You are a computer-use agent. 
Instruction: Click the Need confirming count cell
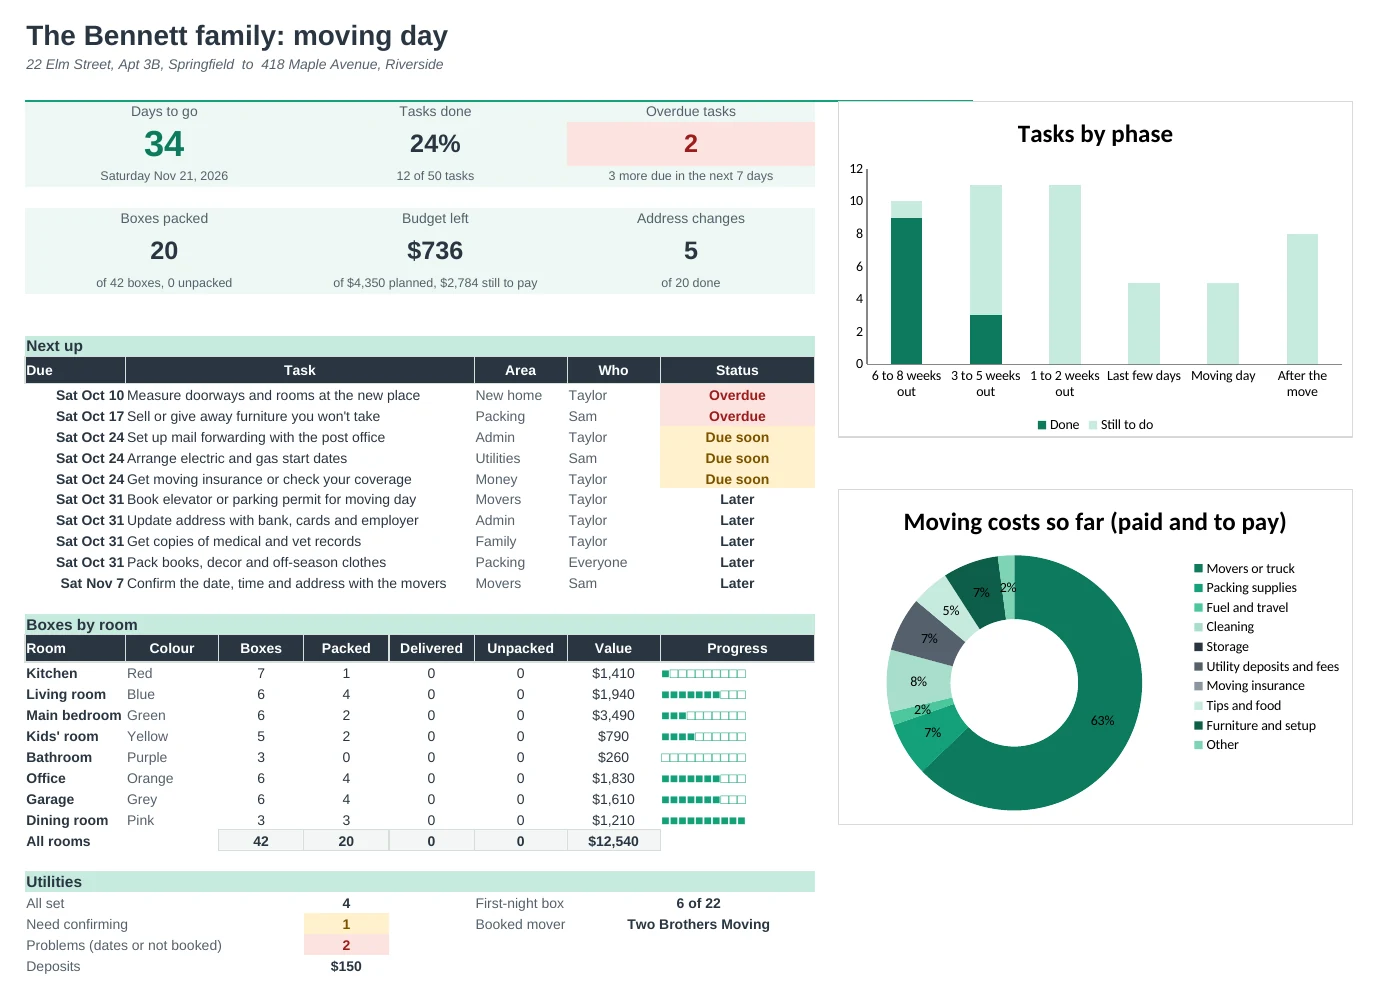point(346,925)
